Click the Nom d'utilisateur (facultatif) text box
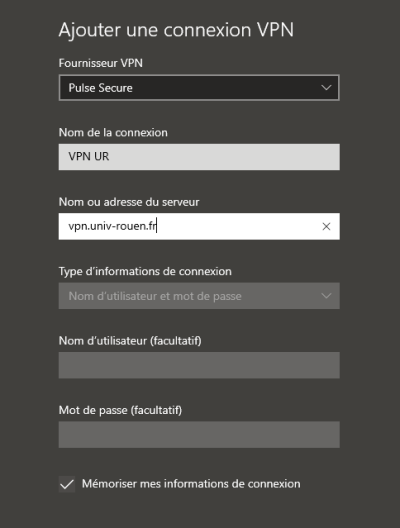The width and height of the screenshot is (400, 528). coord(199,365)
